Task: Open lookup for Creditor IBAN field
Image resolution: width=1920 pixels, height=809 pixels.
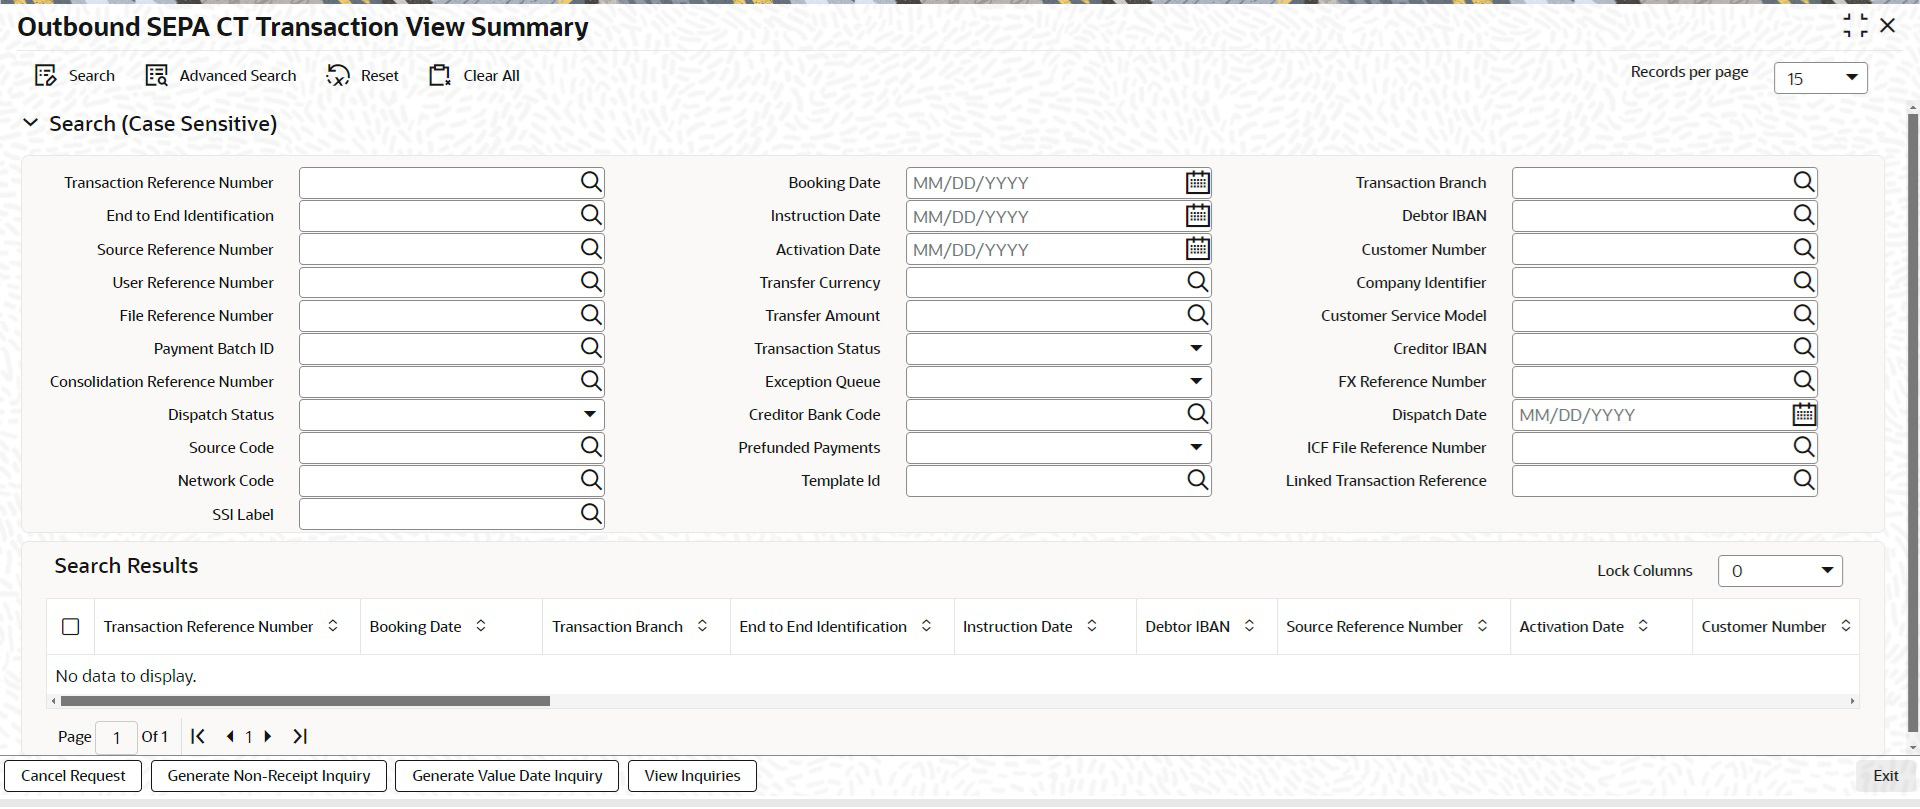Action: tap(1803, 348)
